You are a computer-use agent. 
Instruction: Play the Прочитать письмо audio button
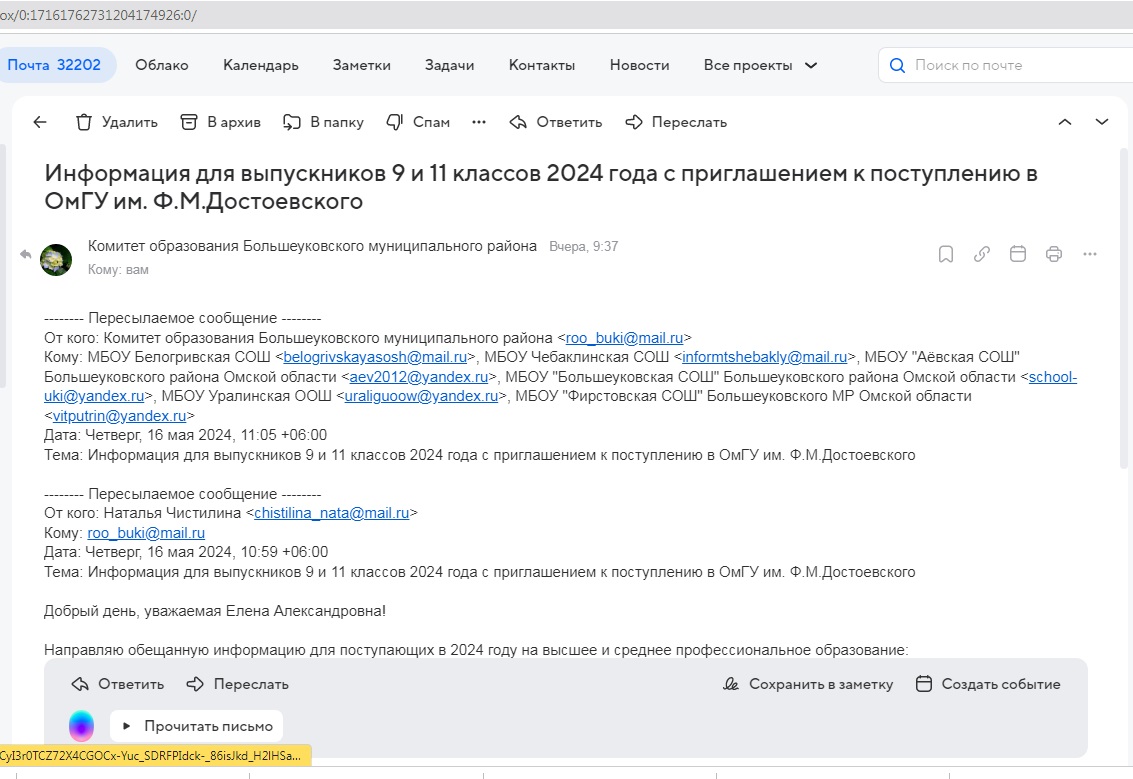click(x=197, y=726)
